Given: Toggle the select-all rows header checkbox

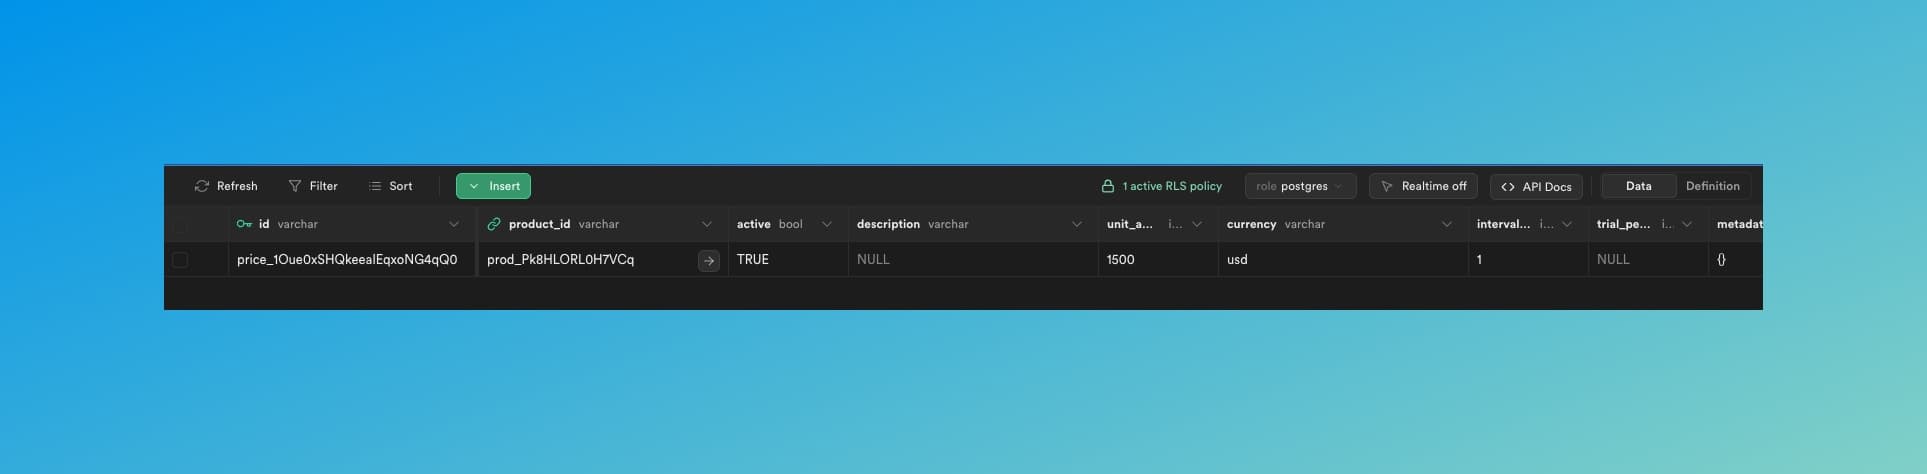Looking at the screenshot, I should (x=180, y=225).
